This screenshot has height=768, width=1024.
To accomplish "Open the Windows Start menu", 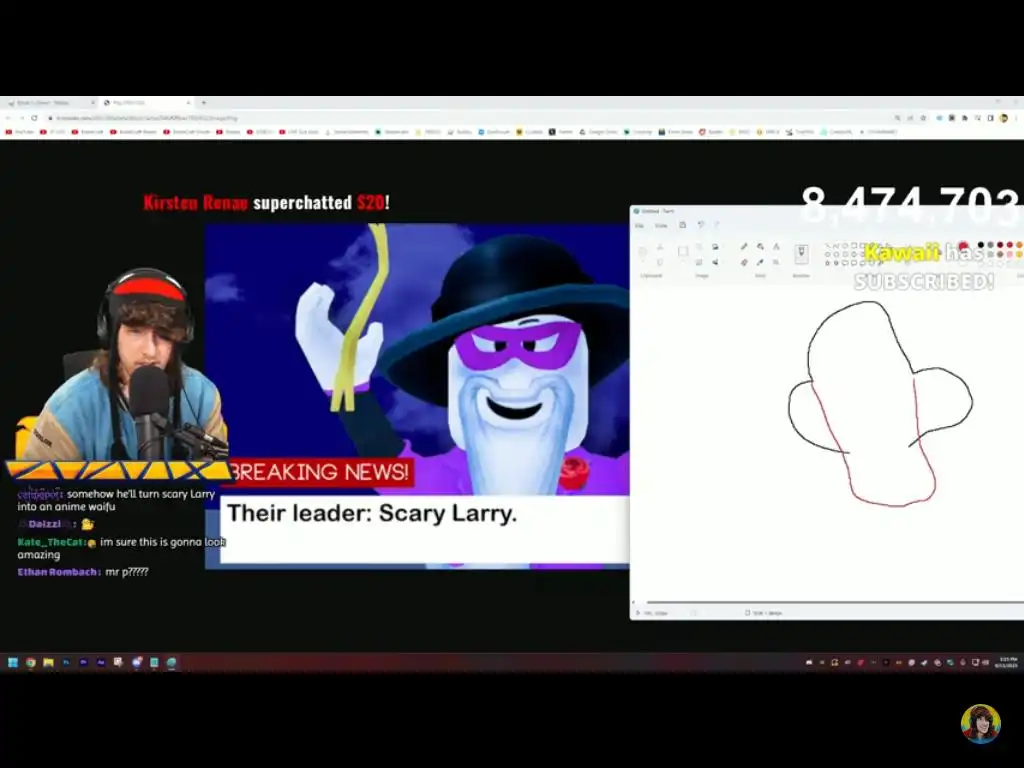I will (x=12, y=662).
